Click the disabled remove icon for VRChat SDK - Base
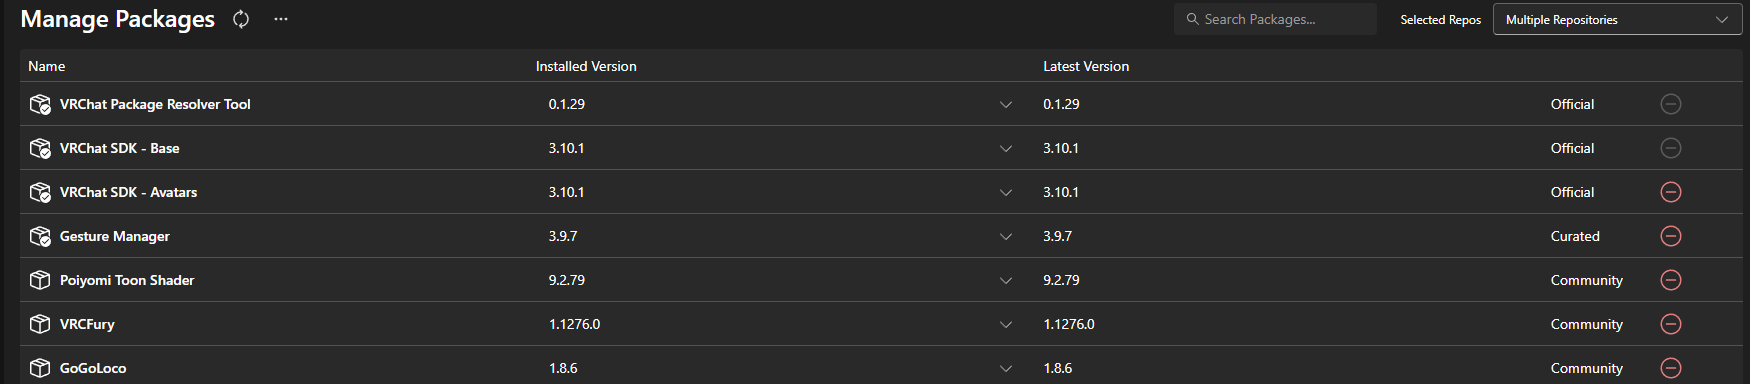 [x=1671, y=148]
